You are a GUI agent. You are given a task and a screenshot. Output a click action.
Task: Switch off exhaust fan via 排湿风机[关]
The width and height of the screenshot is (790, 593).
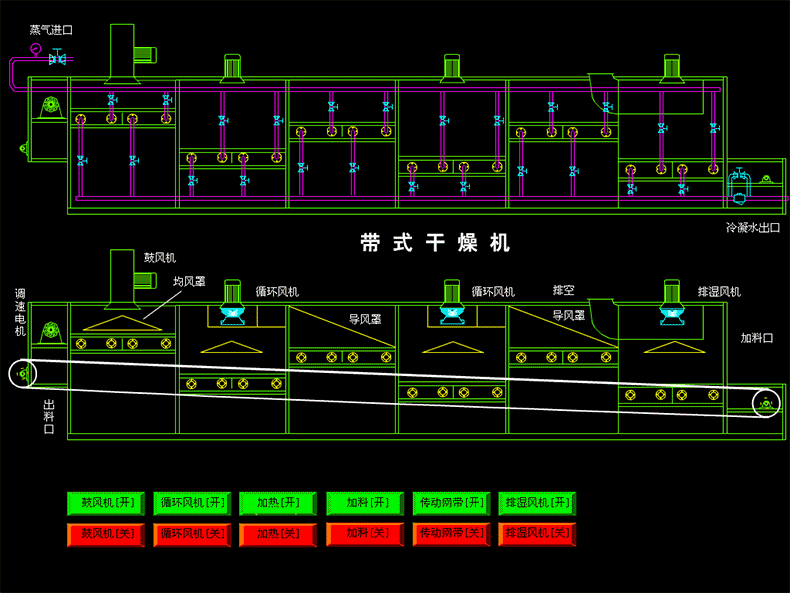(x=537, y=535)
